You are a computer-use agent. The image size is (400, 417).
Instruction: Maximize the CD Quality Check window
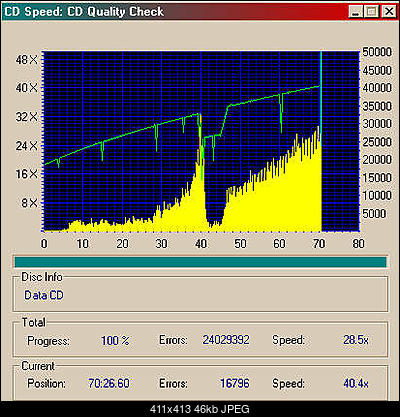(371, 12)
